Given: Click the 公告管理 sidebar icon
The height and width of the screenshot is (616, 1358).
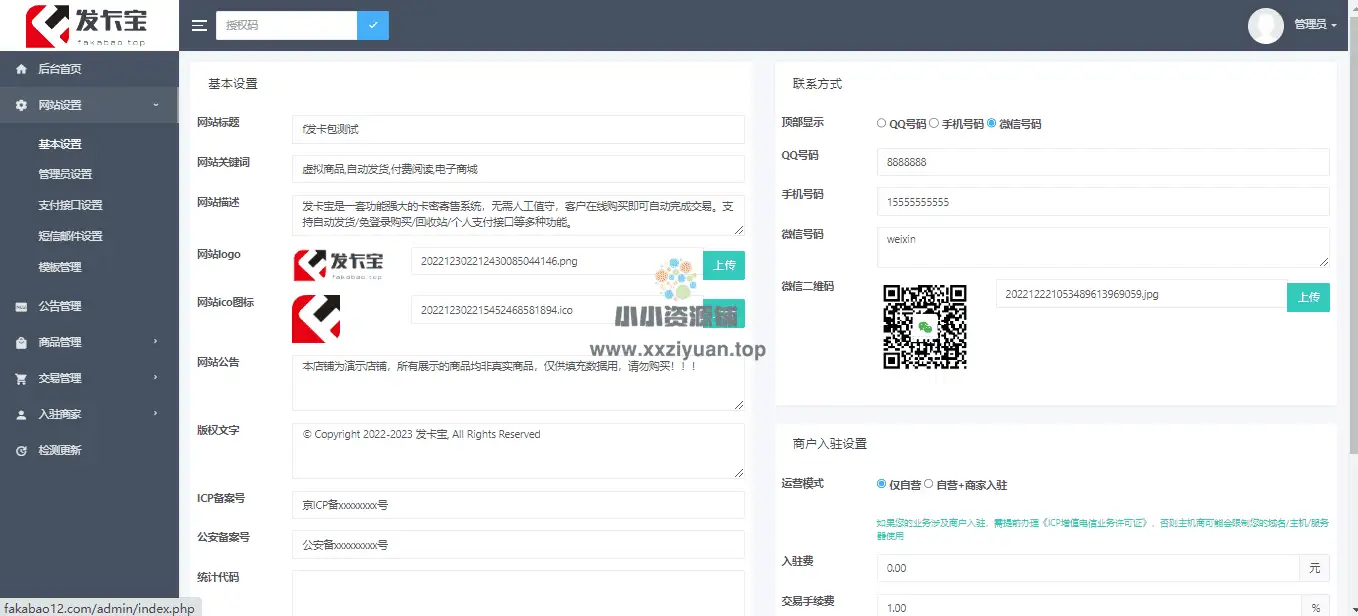Looking at the screenshot, I should [21, 307].
